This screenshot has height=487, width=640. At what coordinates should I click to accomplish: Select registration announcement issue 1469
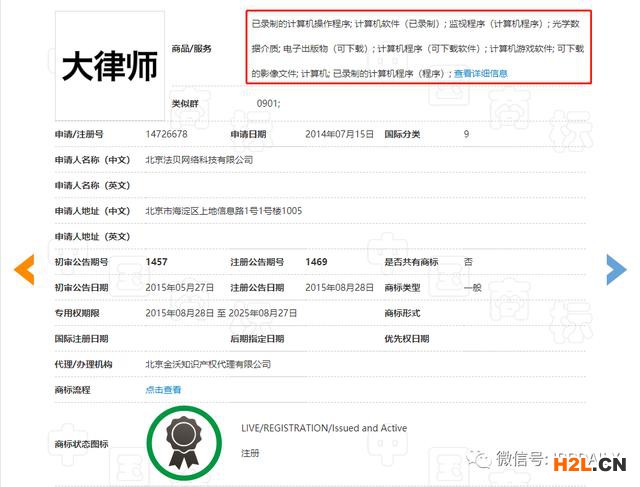tap(316, 262)
